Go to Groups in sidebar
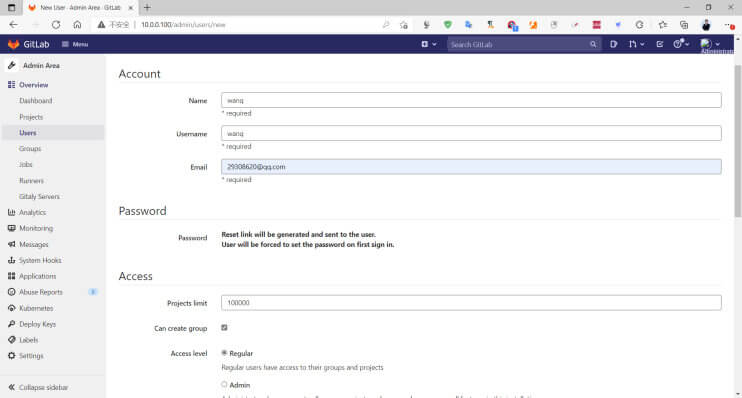This screenshot has height=398, width=742. 30,149
